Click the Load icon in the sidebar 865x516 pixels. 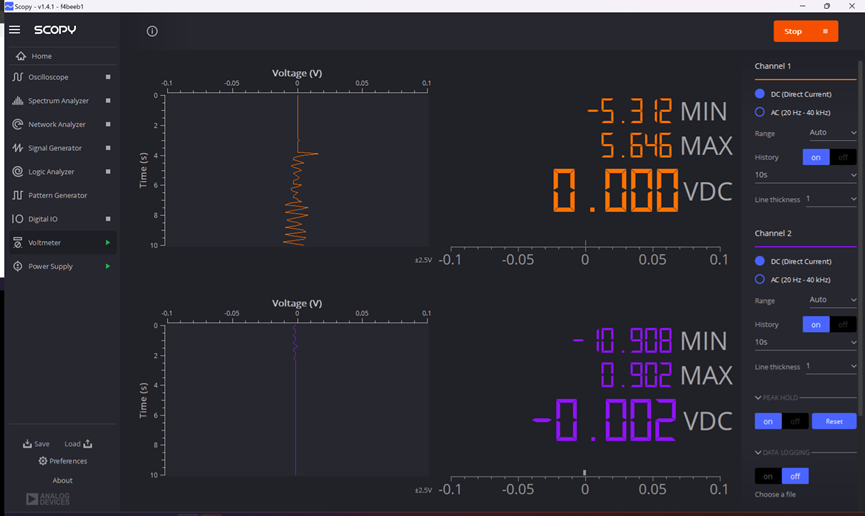pyautogui.click(x=88, y=444)
